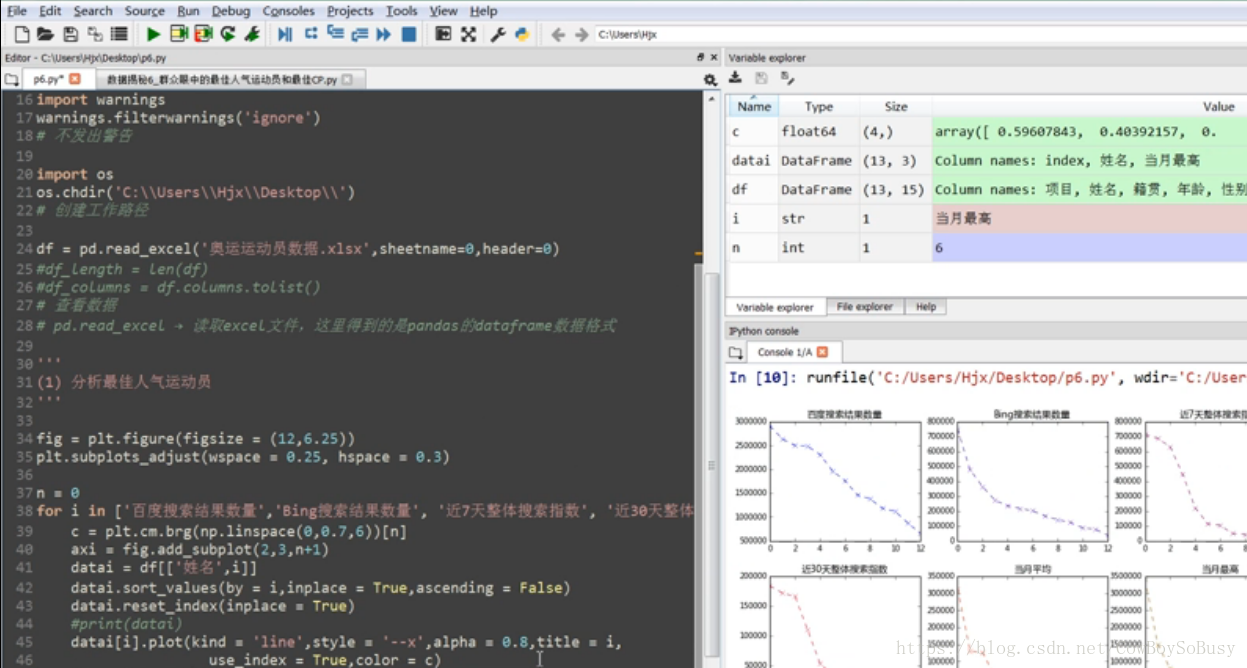This screenshot has width=1247, height=668.
Task: Open the Consoles menu
Action: [289, 11]
